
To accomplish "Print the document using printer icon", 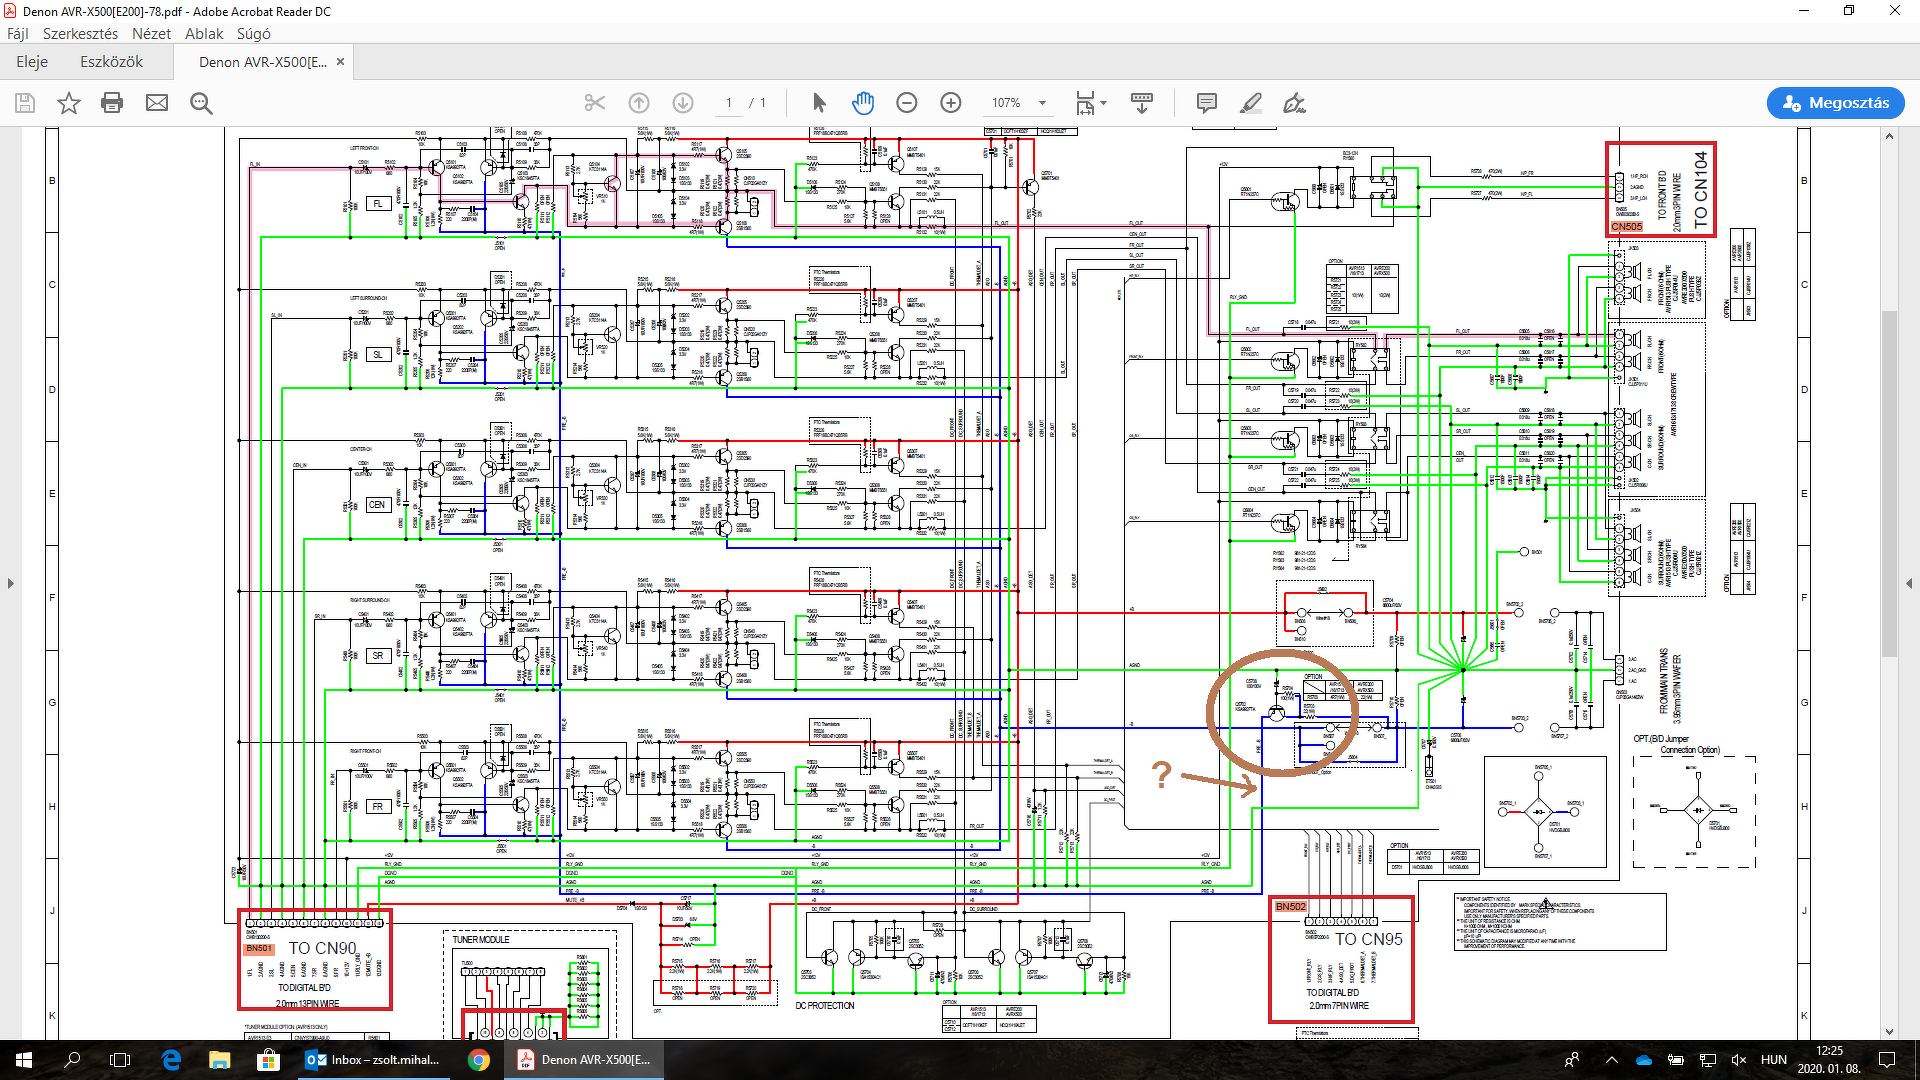I will click(112, 103).
